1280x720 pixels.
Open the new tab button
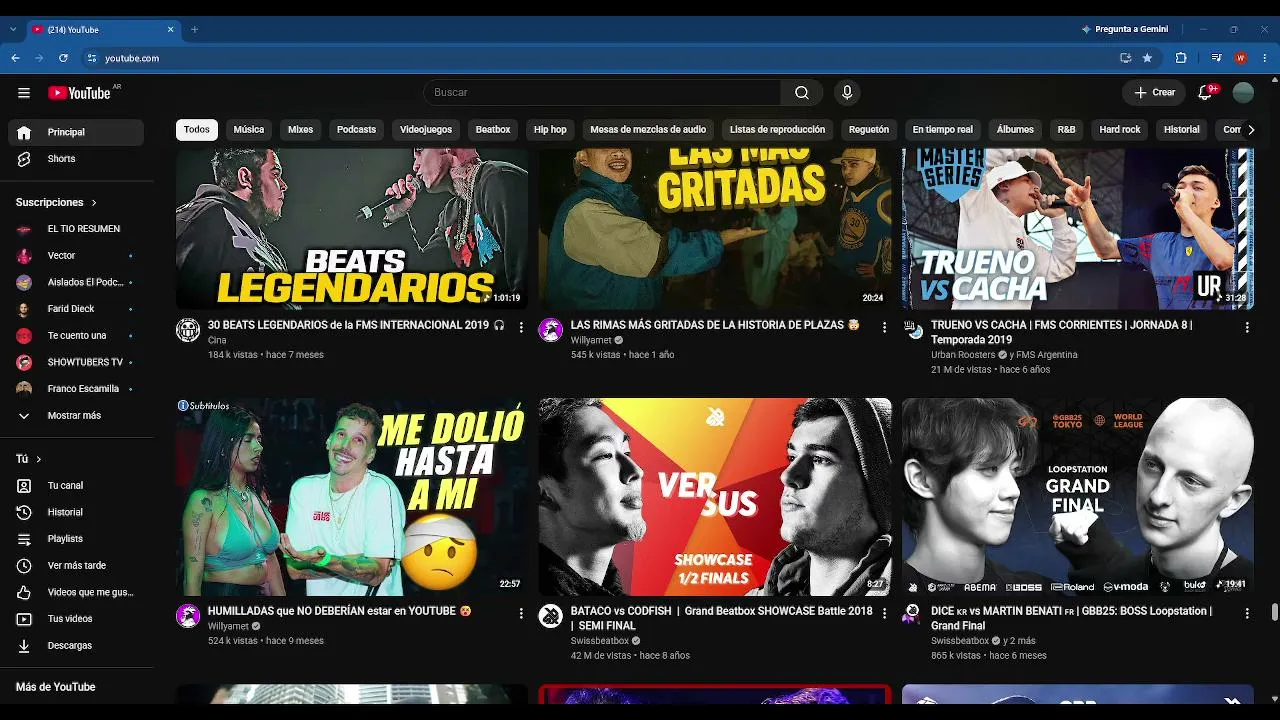click(x=194, y=29)
